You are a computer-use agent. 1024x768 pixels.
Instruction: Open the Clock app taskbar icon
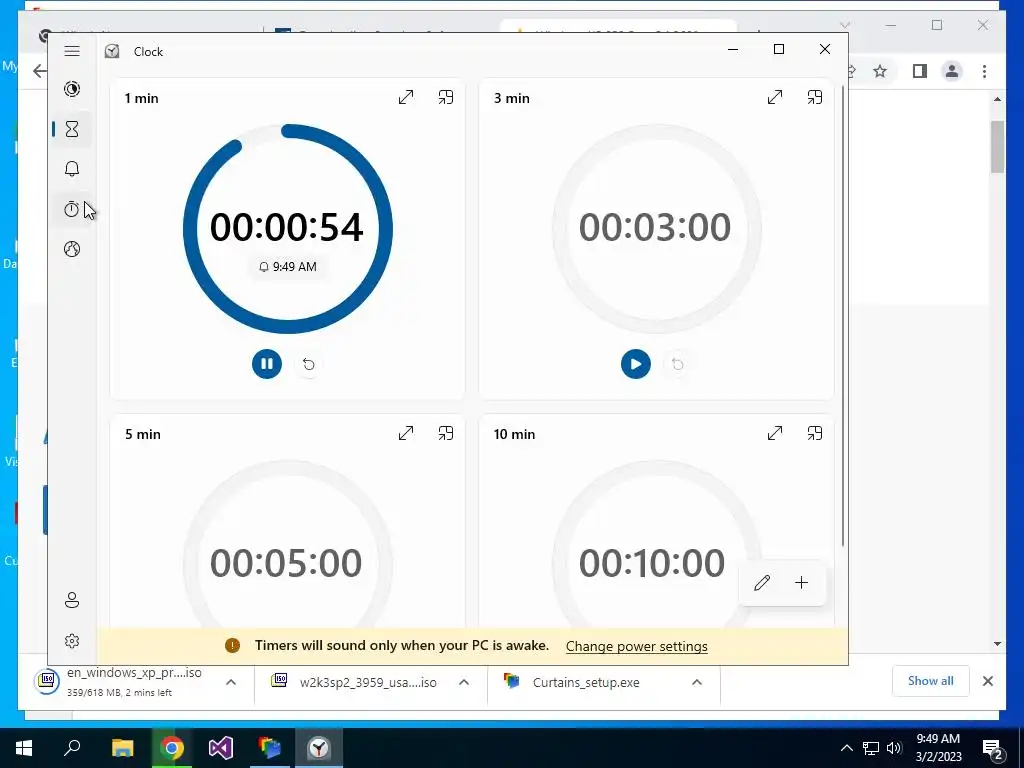coord(319,748)
